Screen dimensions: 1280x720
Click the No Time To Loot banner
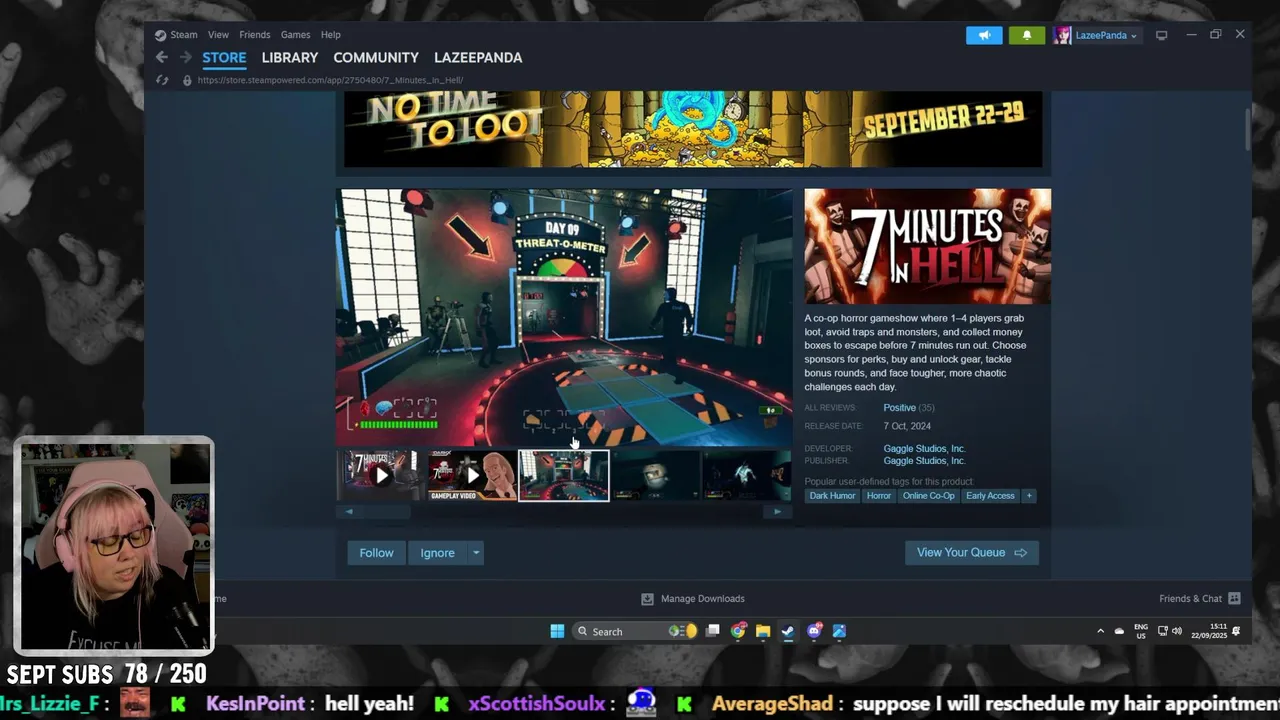point(693,129)
